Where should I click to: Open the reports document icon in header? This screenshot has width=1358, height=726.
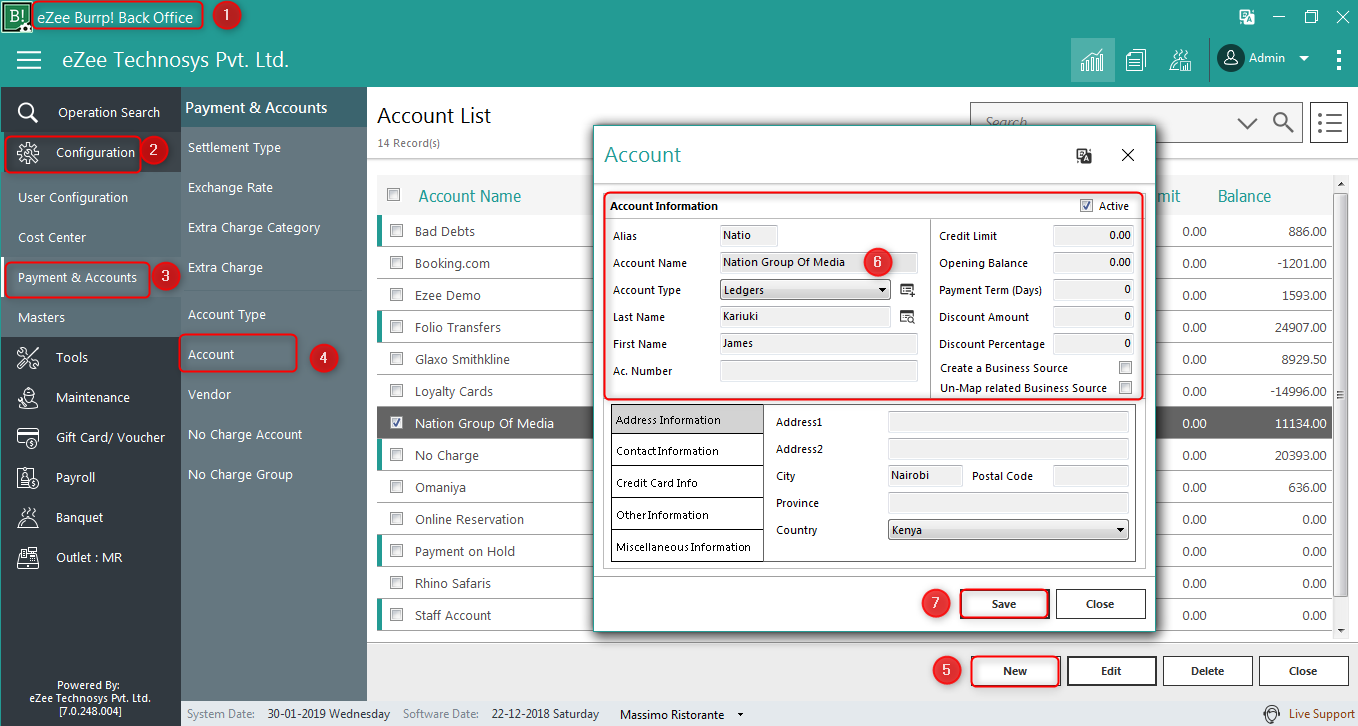(1135, 60)
